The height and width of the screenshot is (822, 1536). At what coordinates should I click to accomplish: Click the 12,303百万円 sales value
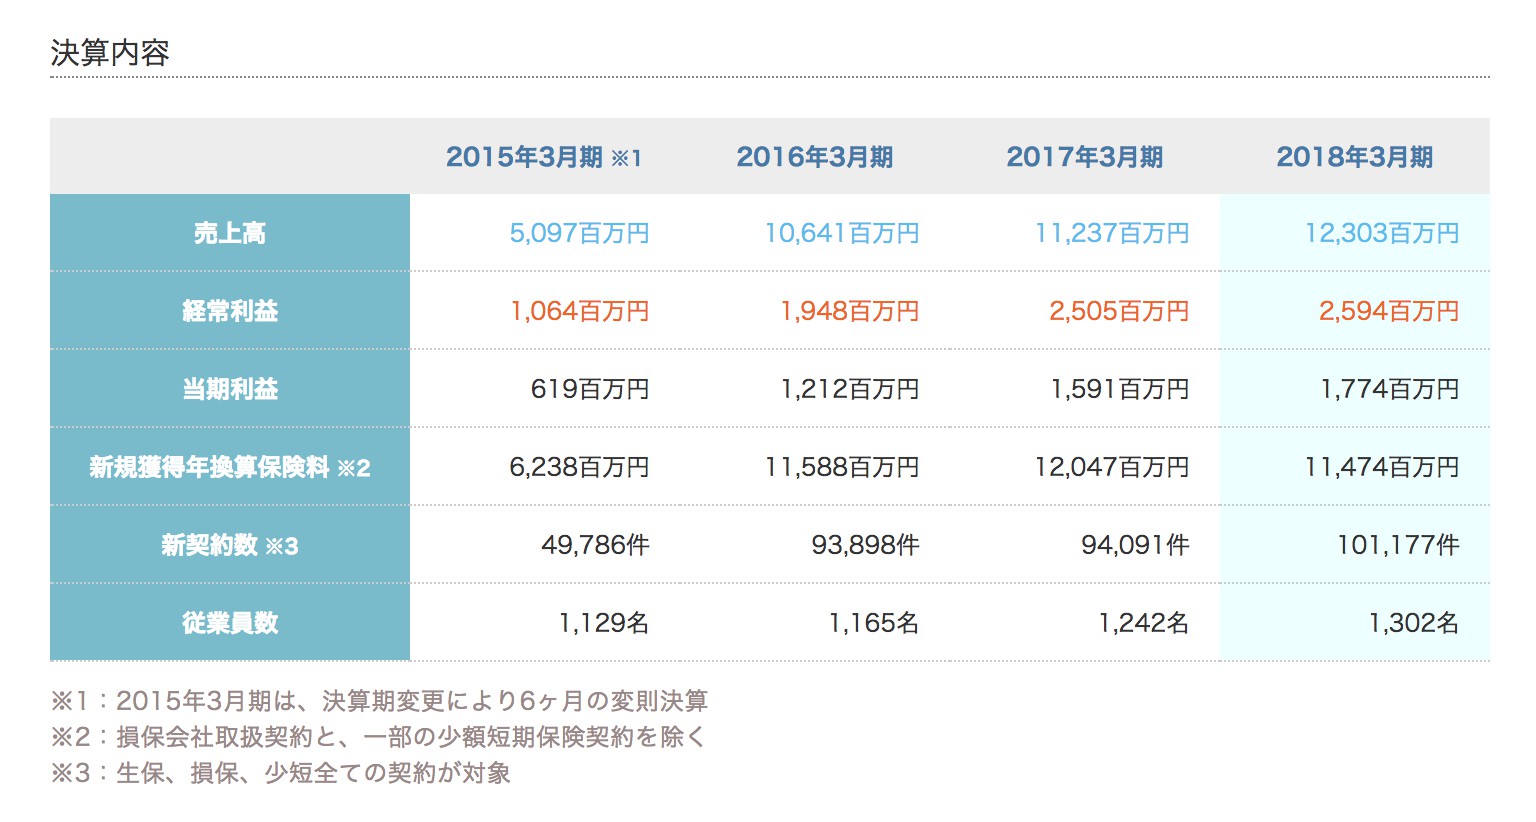point(1381,233)
